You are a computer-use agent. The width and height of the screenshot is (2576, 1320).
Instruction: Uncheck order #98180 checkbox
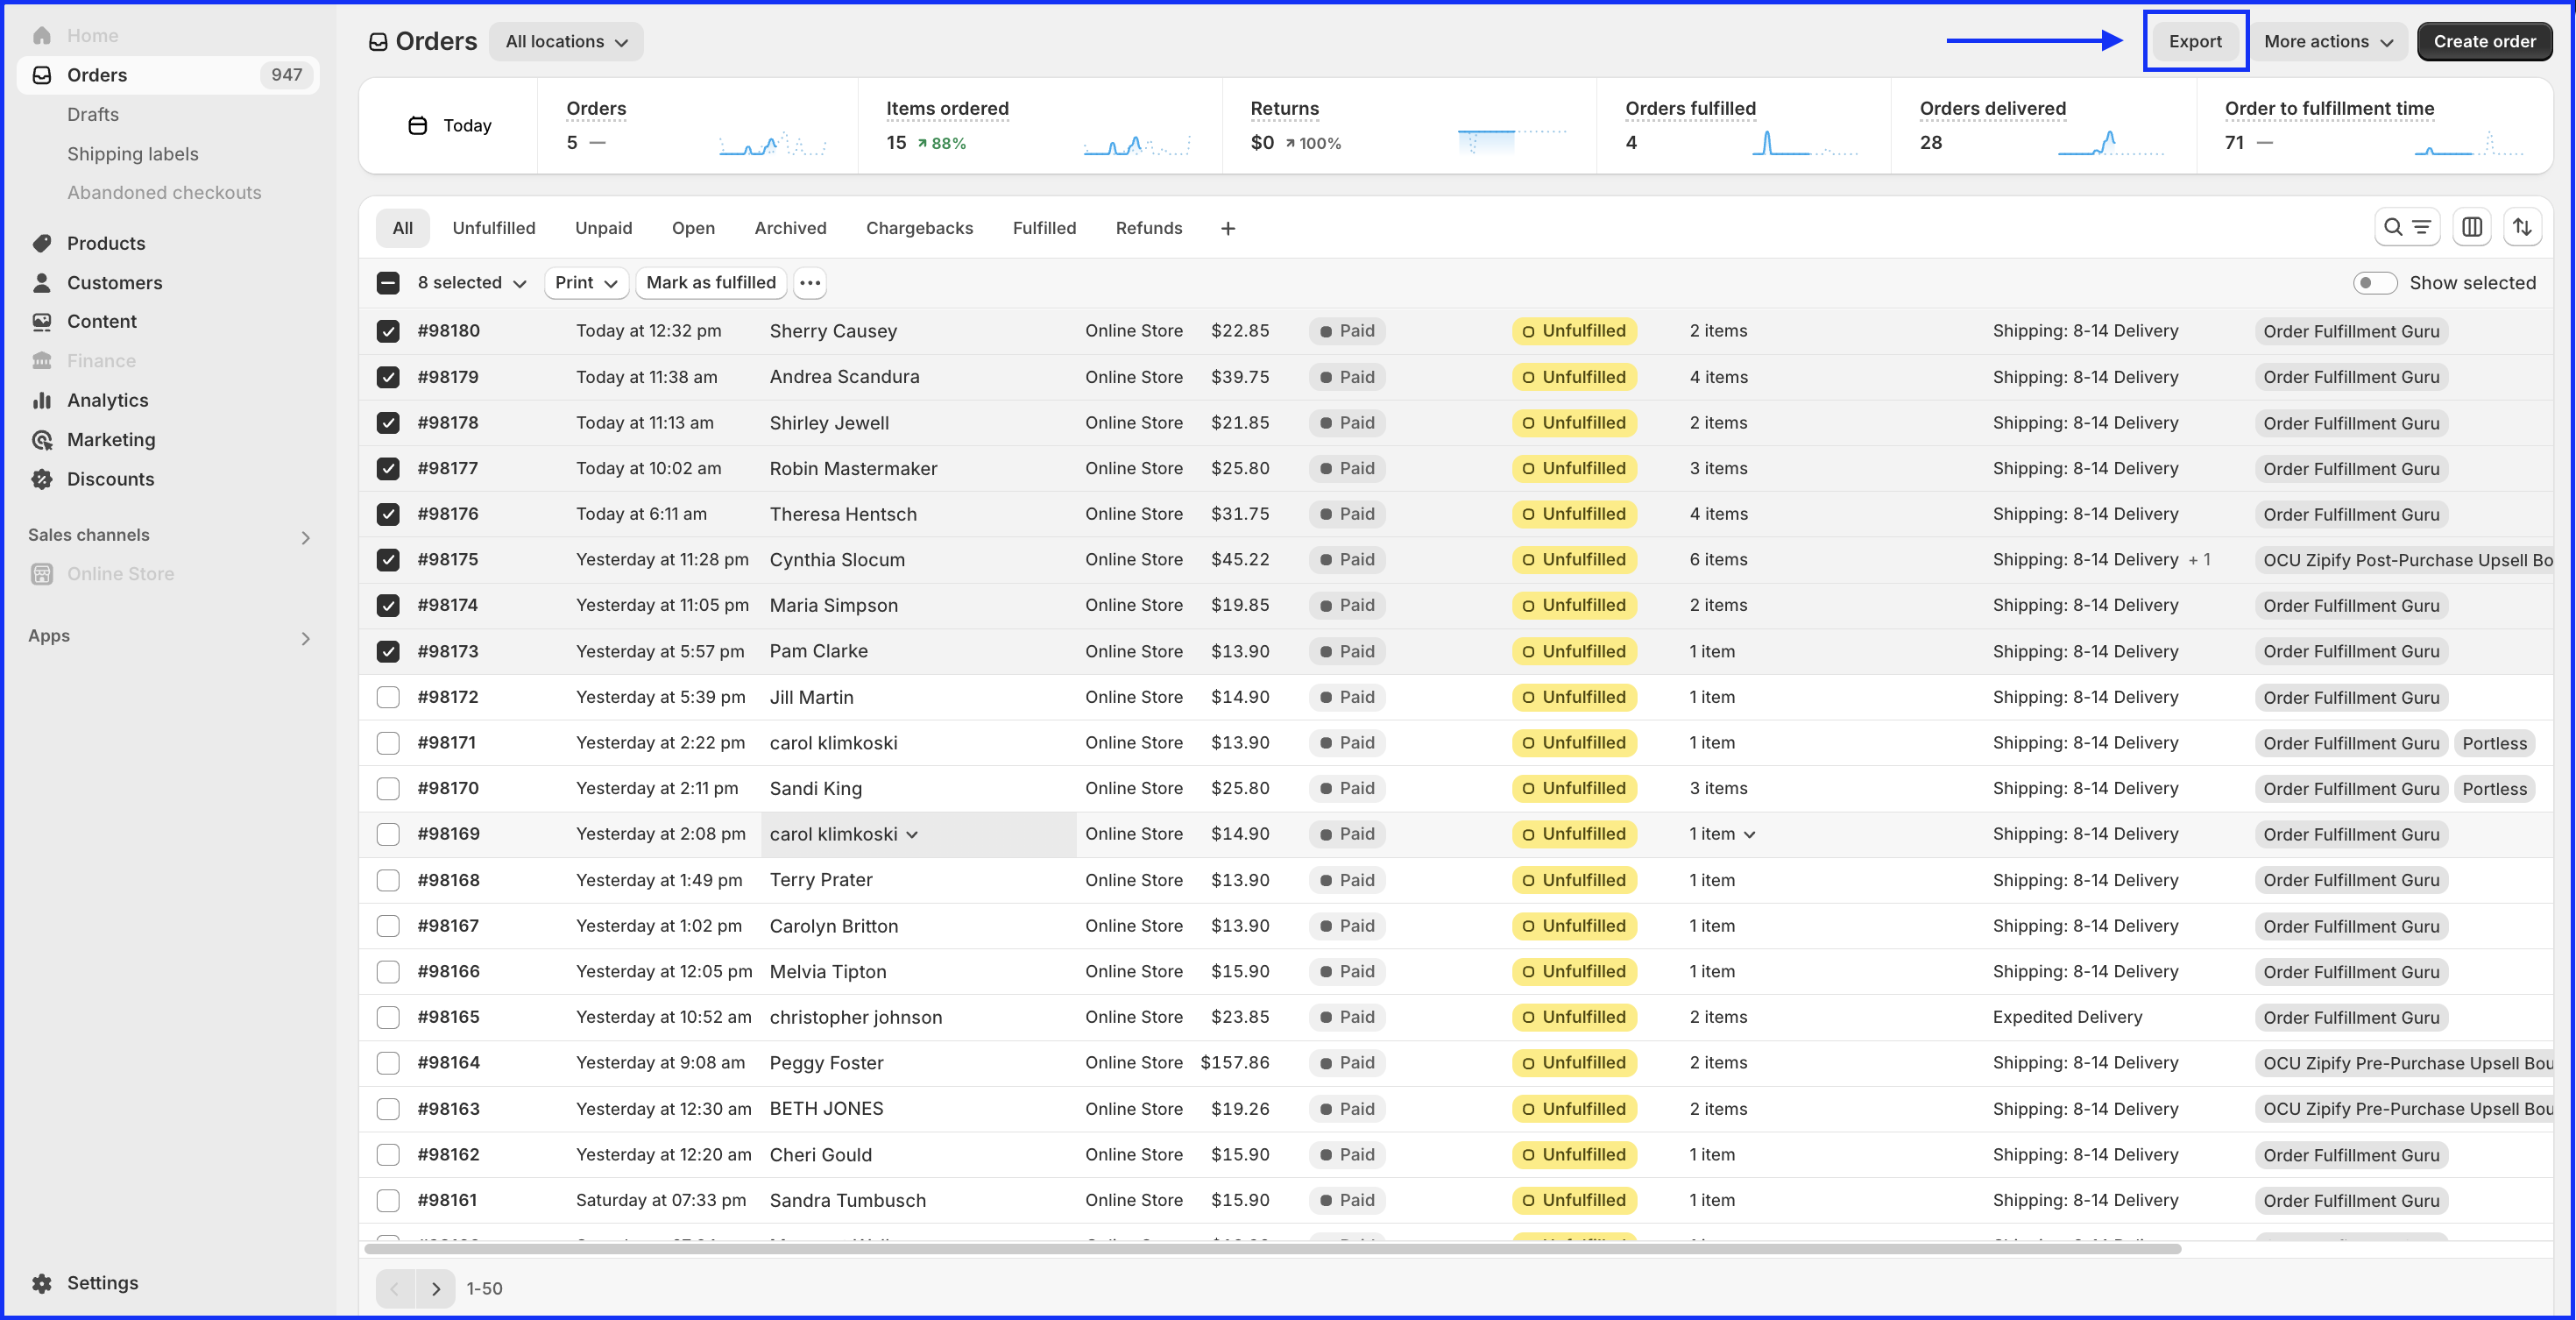[x=388, y=331]
